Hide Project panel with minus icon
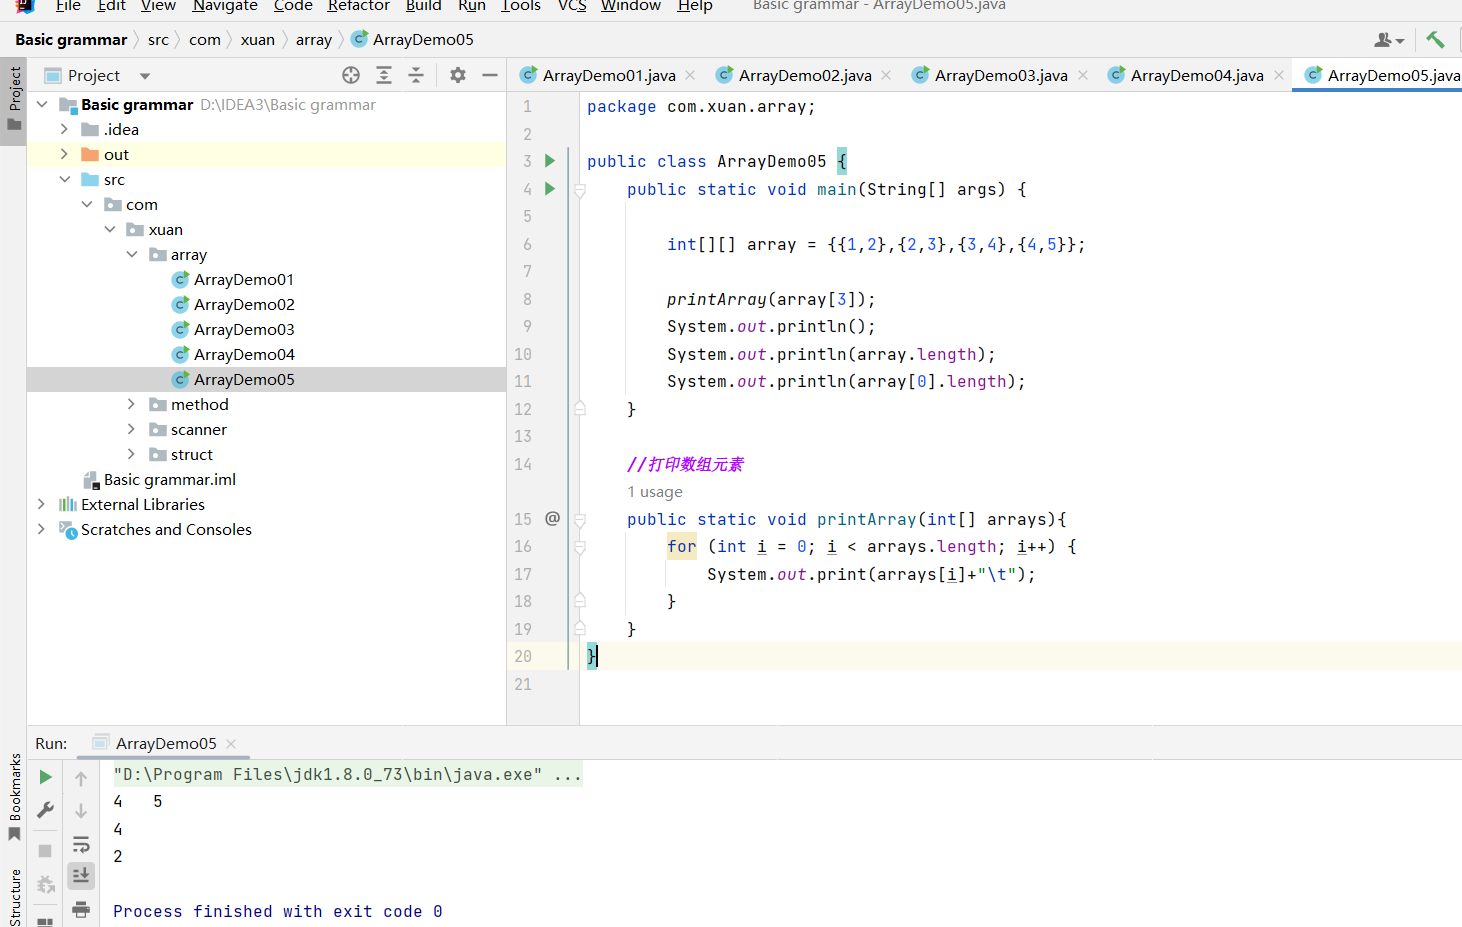This screenshot has width=1462, height=927. (x=490, y=75)
